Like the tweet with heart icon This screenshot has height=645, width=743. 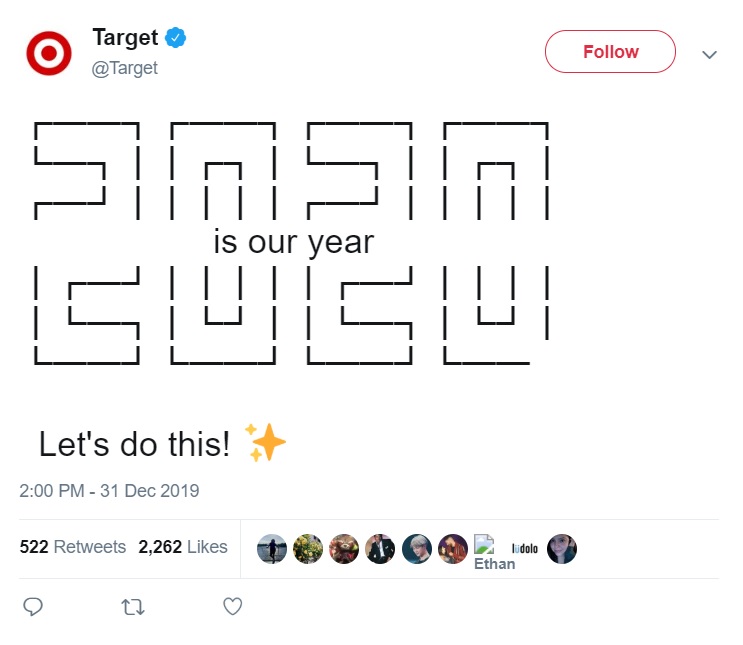click(233, 606)
